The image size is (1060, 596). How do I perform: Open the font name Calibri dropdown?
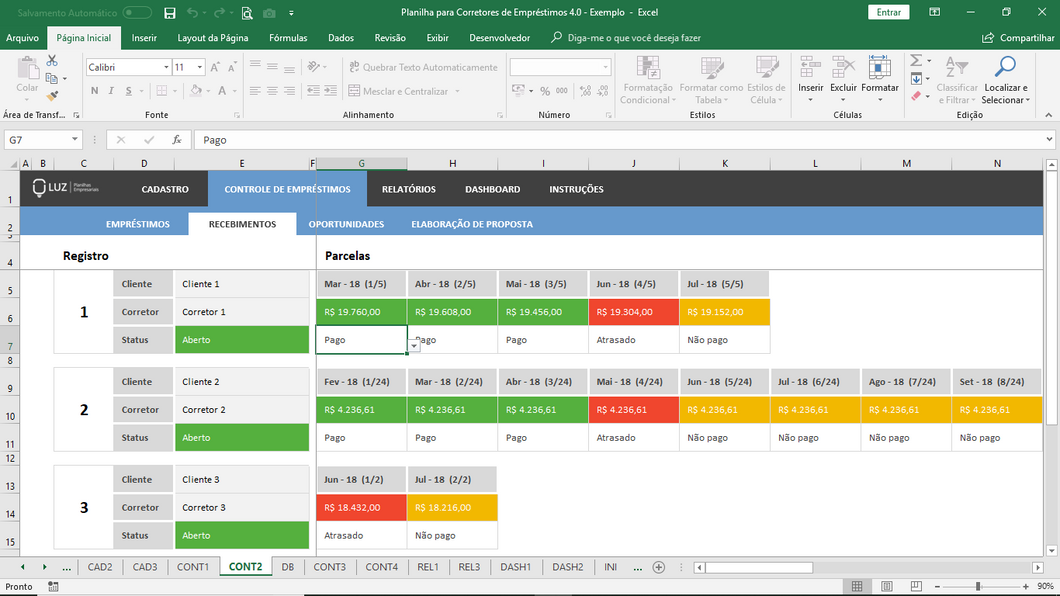[x=166, y=68]
